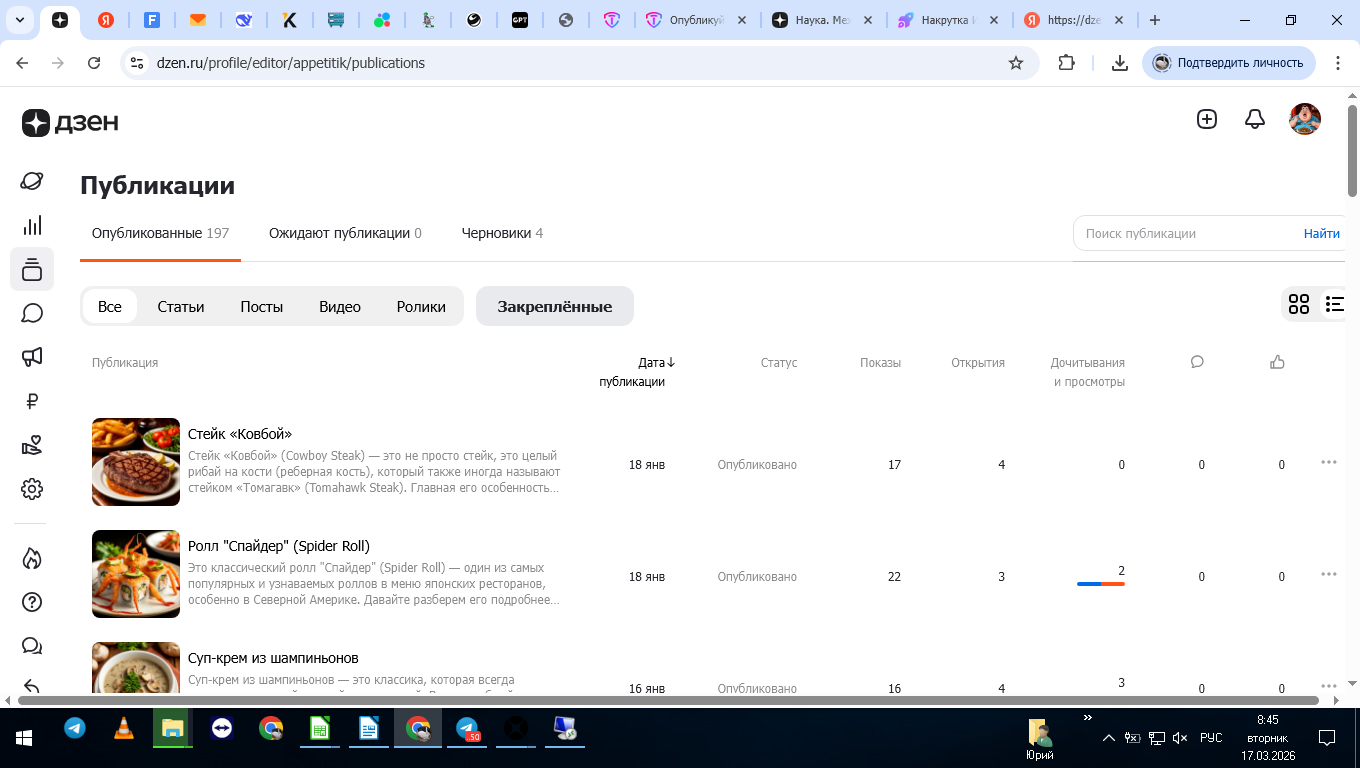This screenshot has height=768, width=1360.
Task: Open the browser extensions puzzle icon
Action: click(1066, 63)
